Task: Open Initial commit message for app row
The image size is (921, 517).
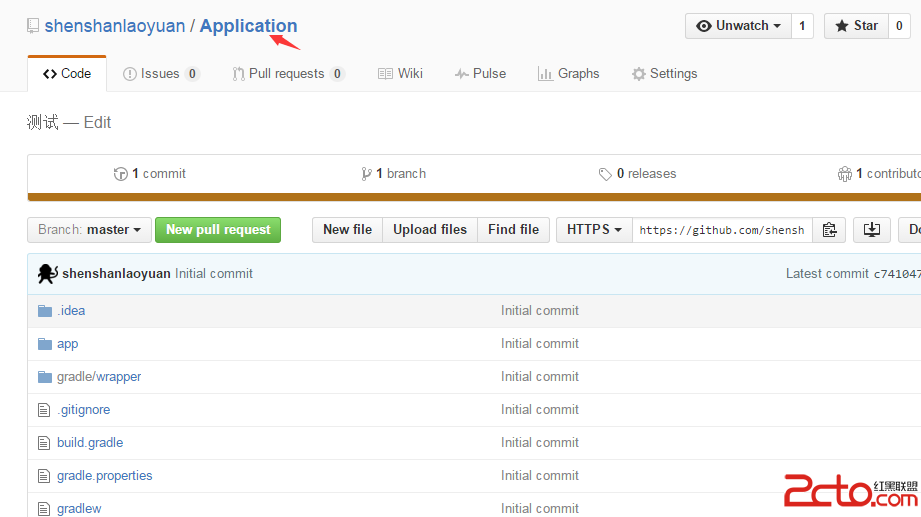Action: click(x=540, y=344)
